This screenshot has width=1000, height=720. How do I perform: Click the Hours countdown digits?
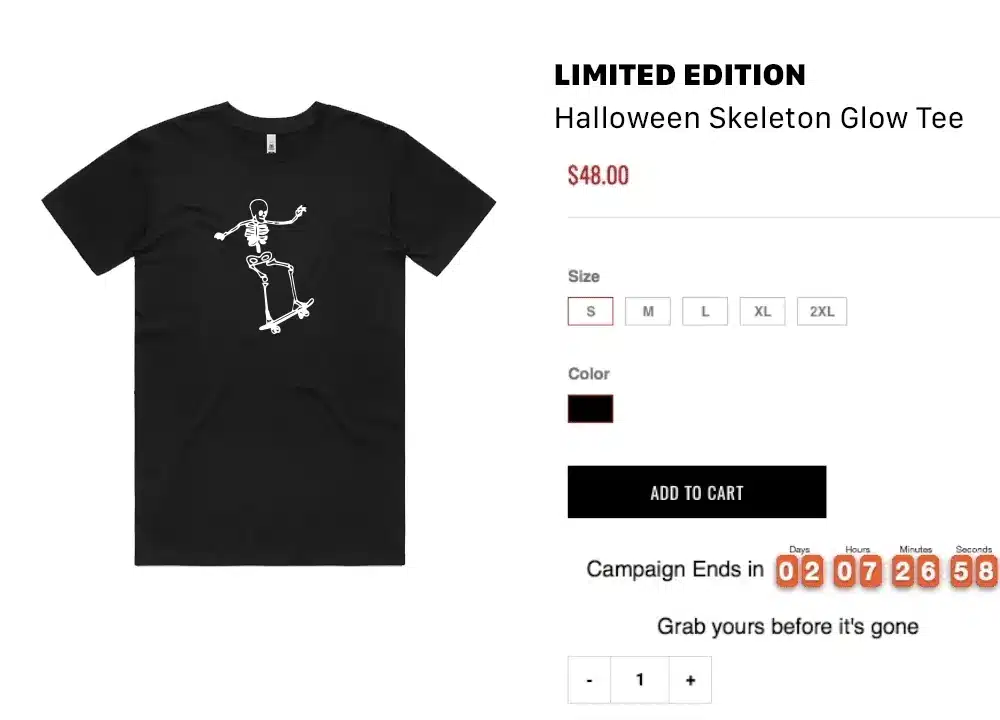(857, 571)
